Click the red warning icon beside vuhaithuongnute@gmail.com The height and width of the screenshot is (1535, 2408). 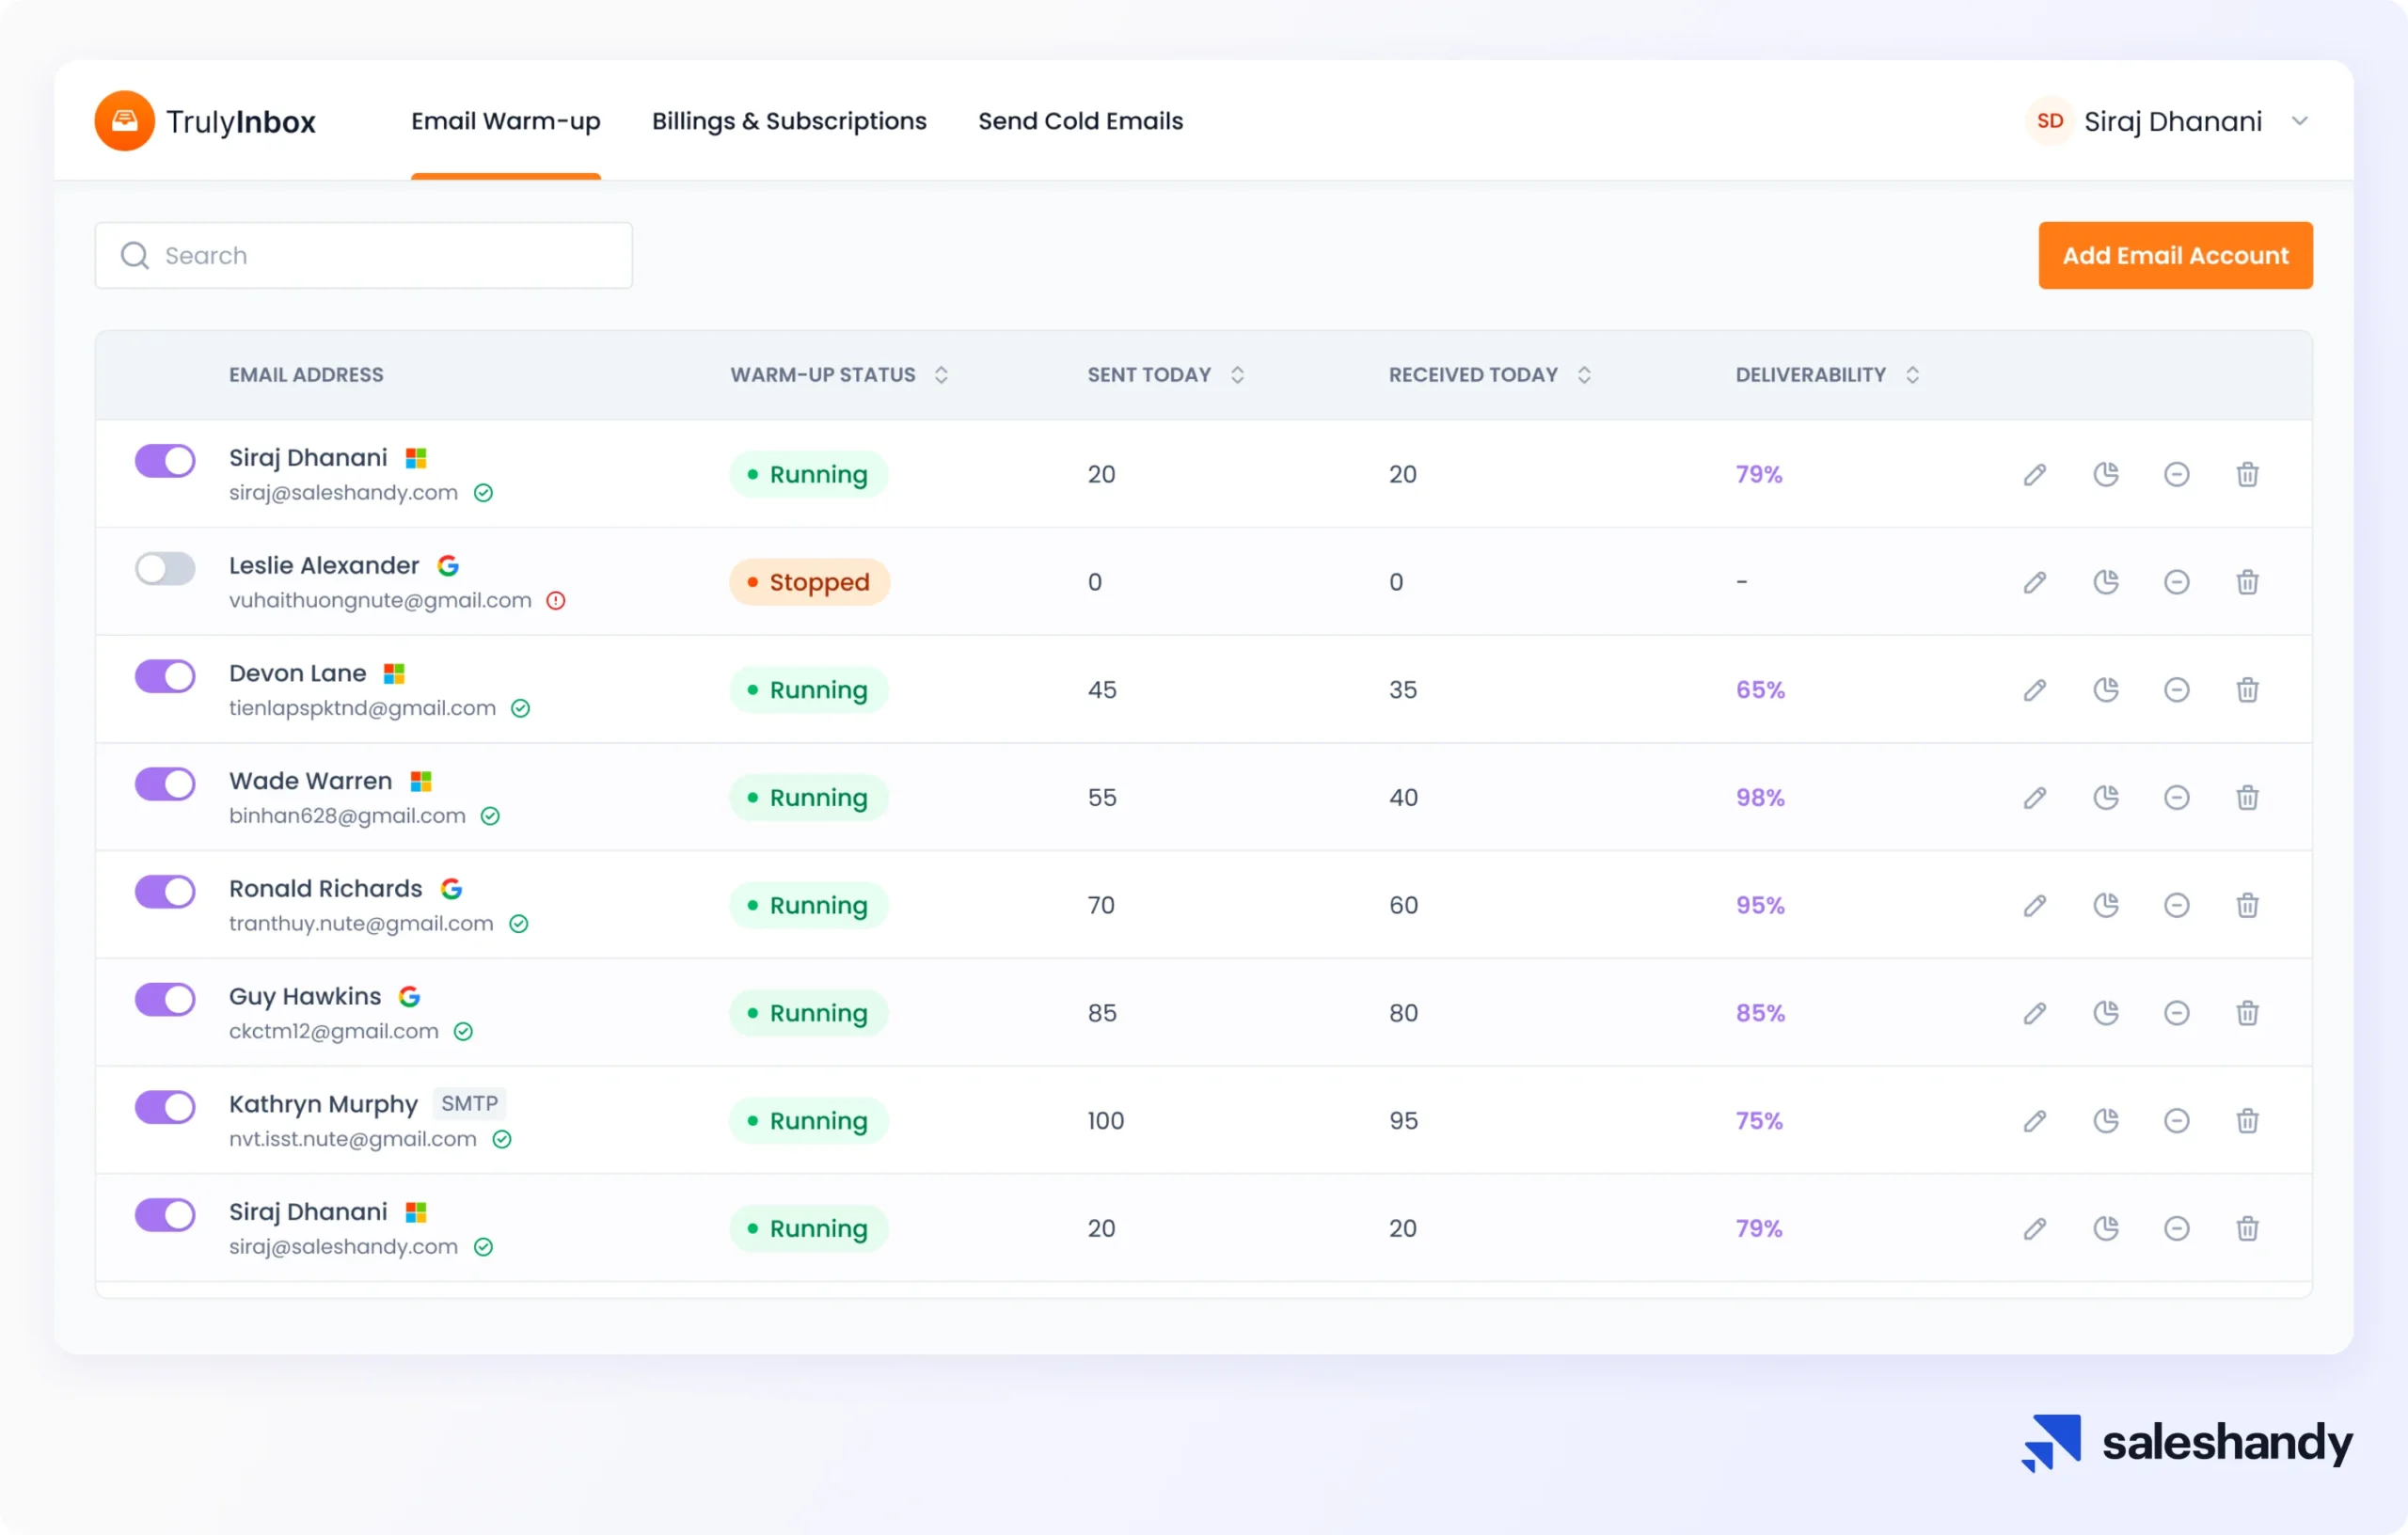pyautogui.click(x=556, y=600)
